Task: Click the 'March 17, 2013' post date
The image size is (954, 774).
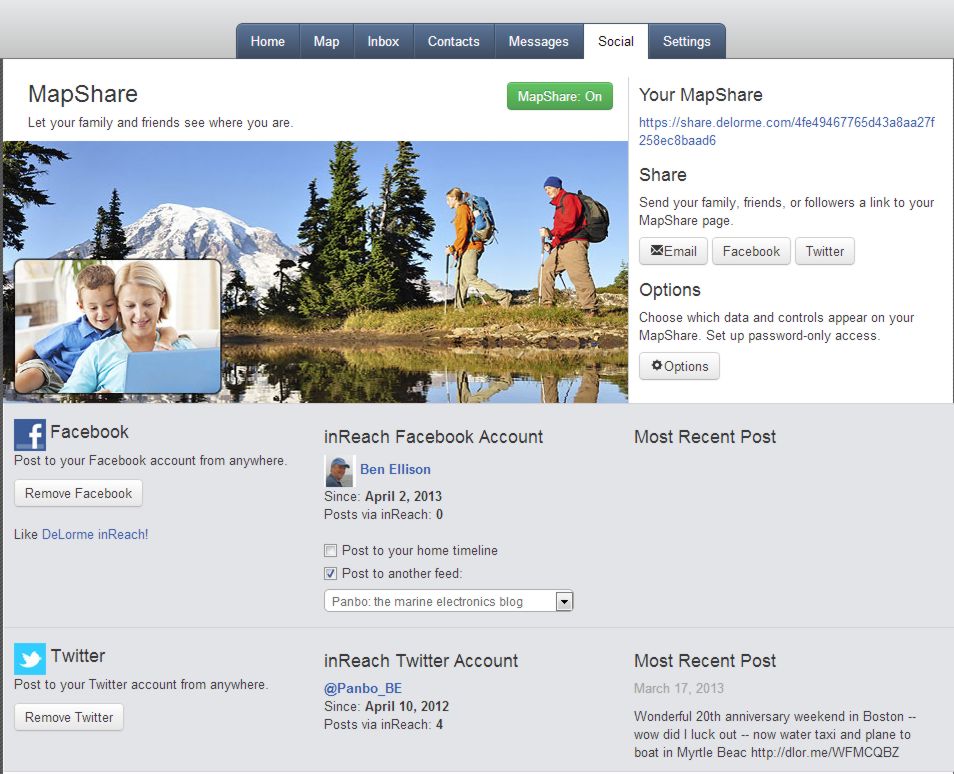Action: 679,688
